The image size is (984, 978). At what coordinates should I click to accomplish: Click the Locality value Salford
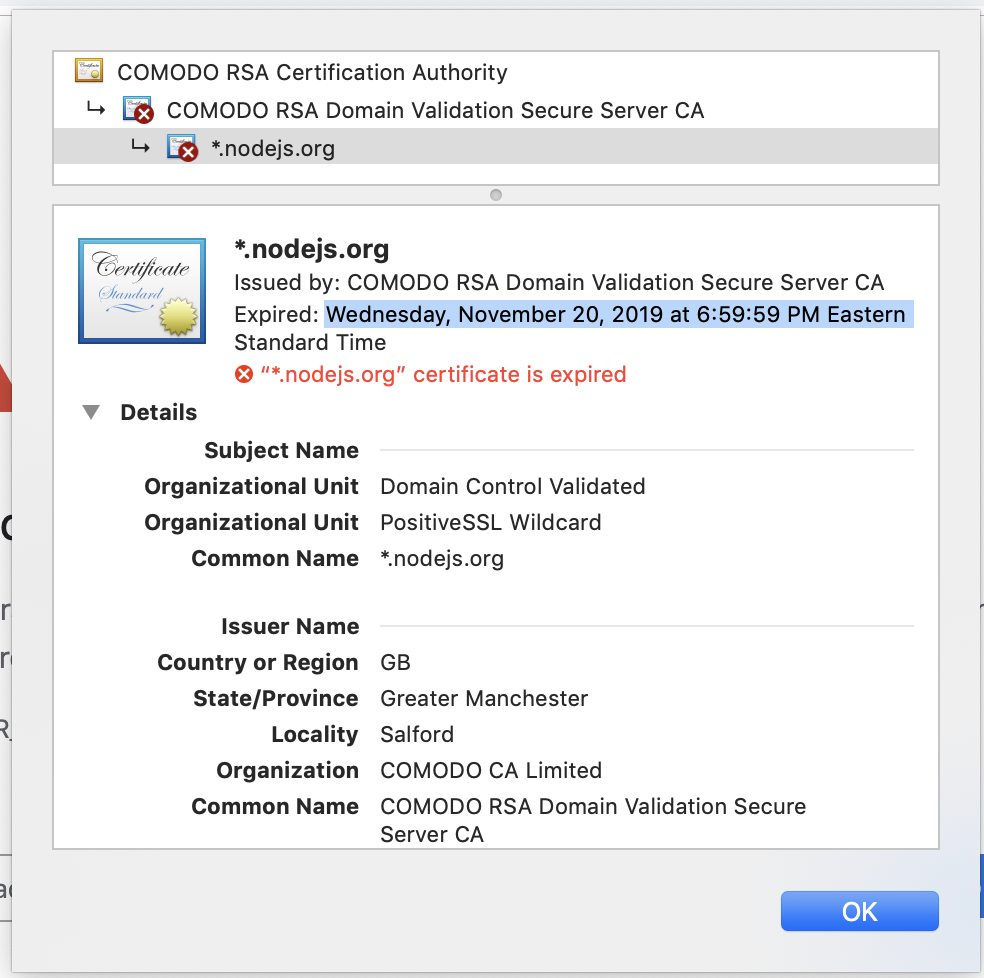pyautogui.click(x=417, y=734)
